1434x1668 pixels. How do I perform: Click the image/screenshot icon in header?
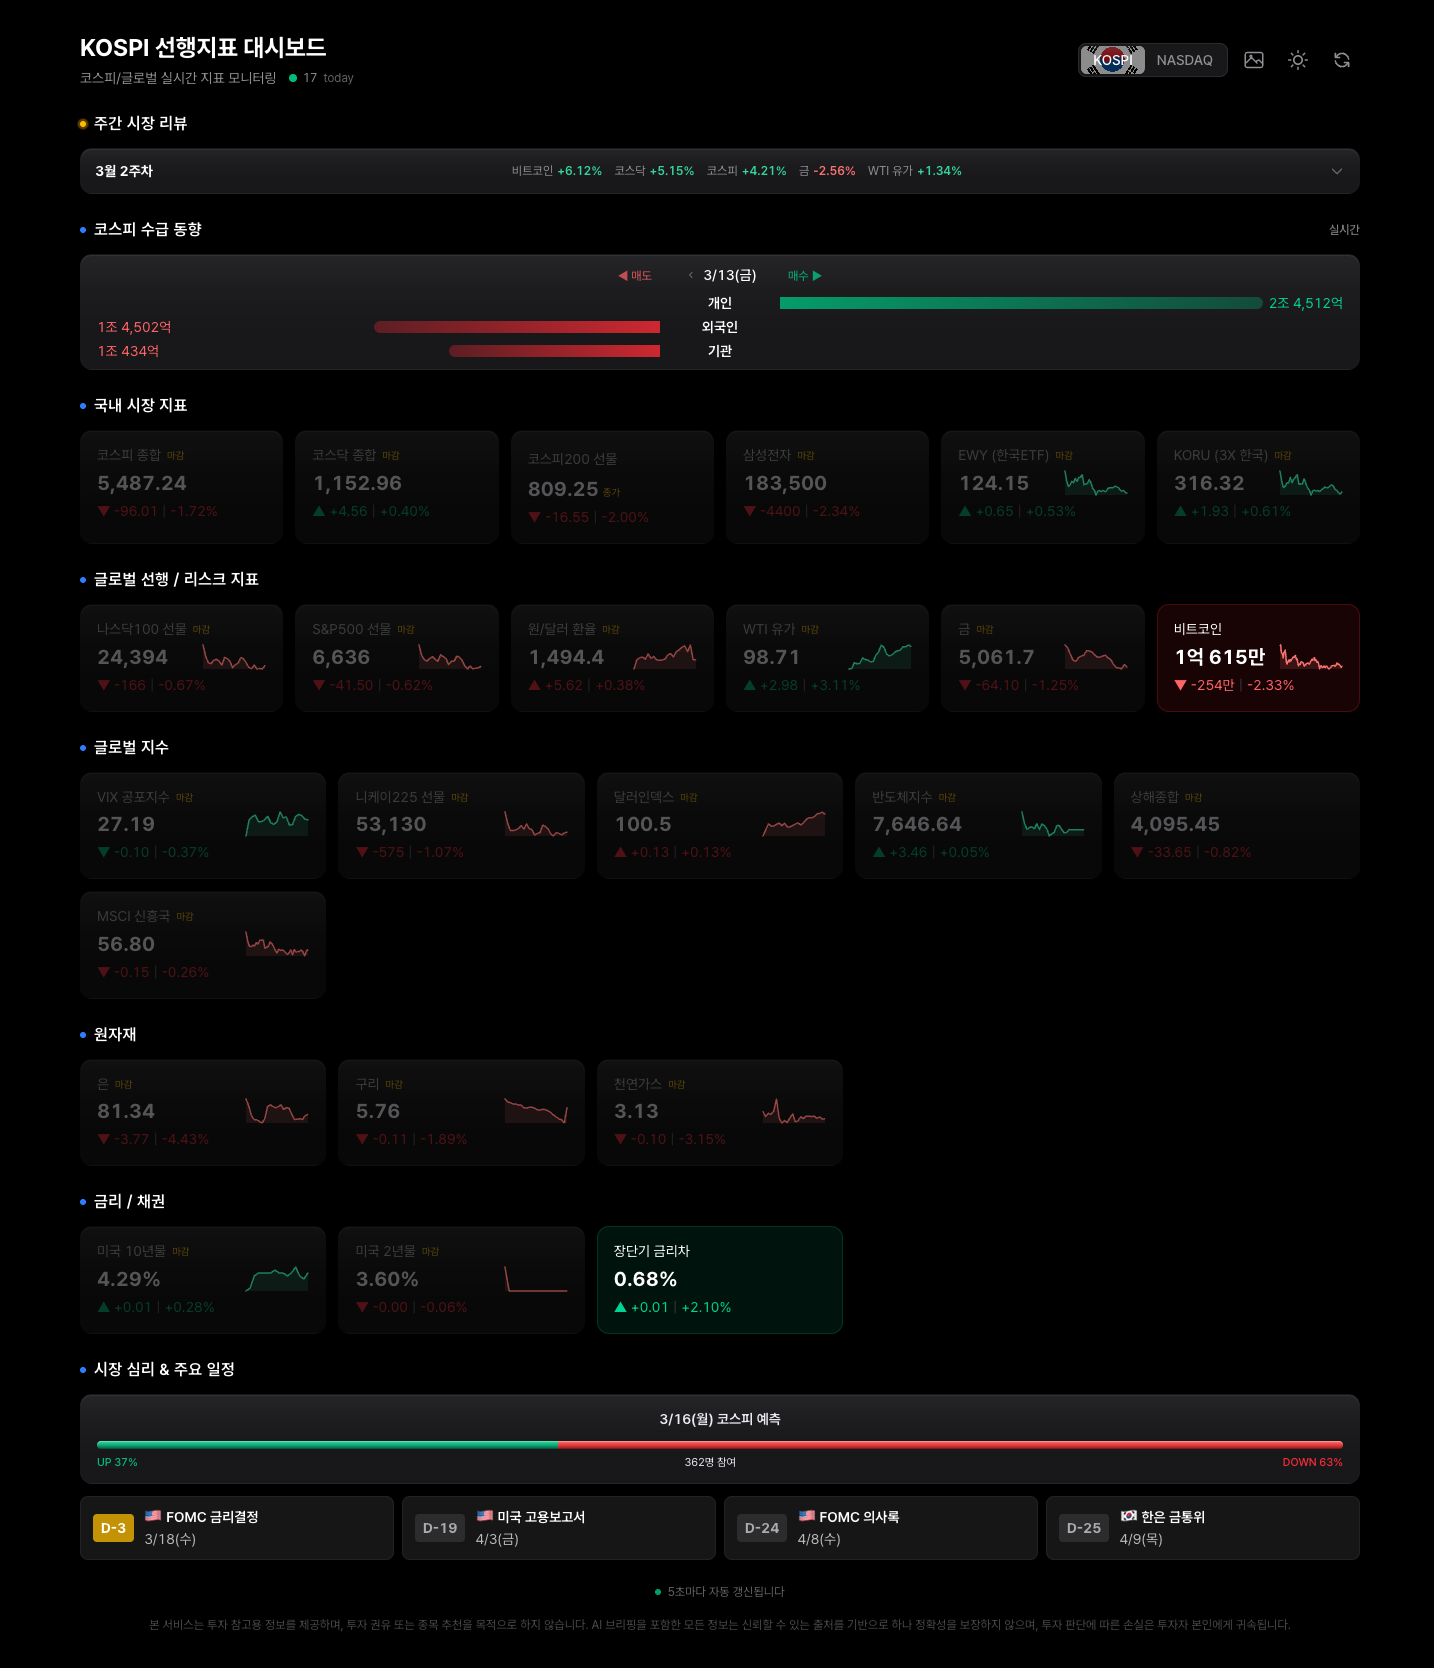pyautogui.click(x=1253, y=60)
